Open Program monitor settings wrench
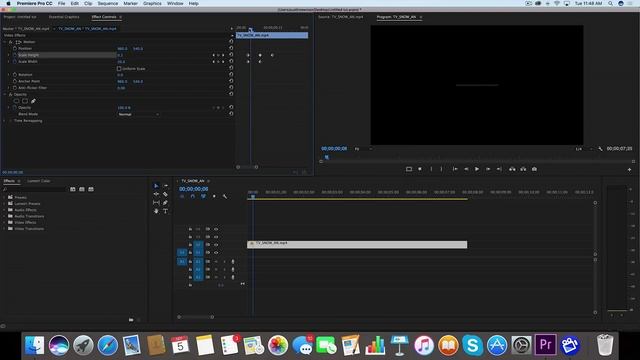The width and height of the screenshot is (640, 360). [600, 149]
